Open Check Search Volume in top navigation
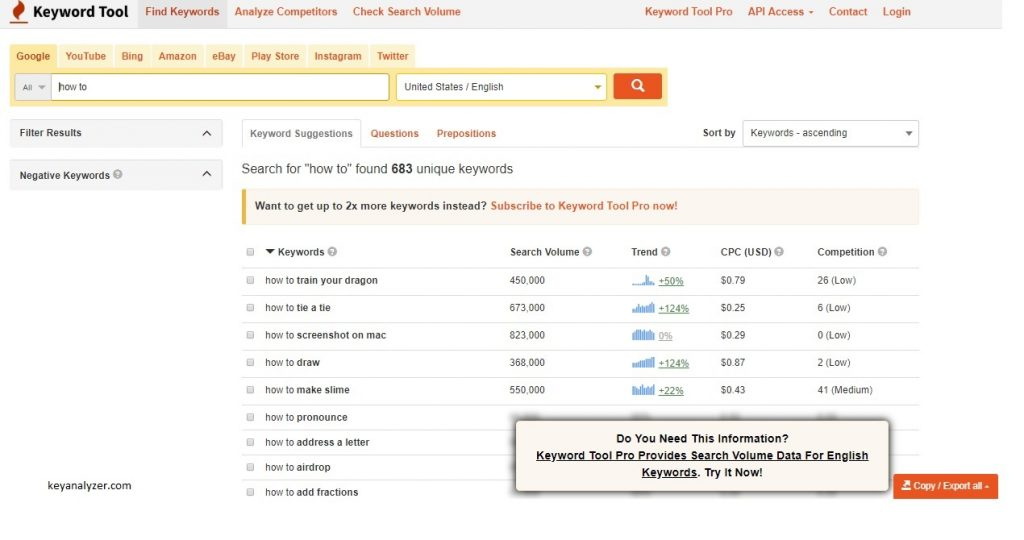 [x=406, y=12]
